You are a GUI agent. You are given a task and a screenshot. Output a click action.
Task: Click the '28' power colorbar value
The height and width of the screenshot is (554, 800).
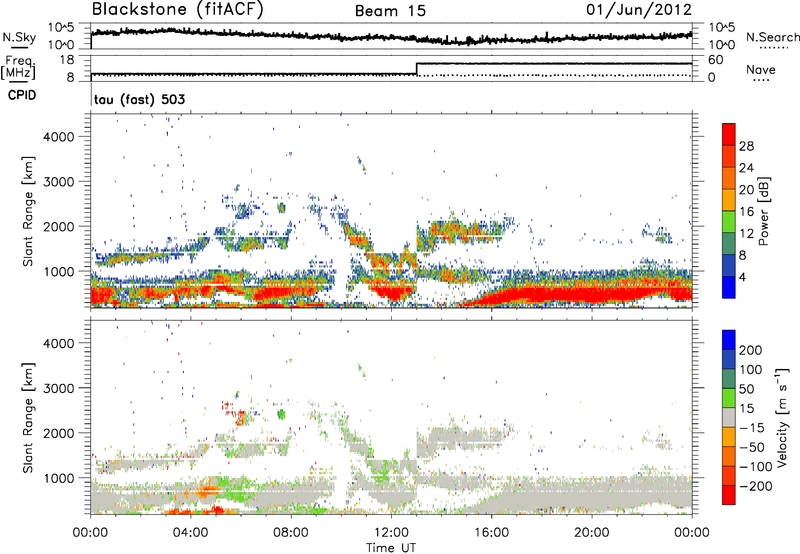(746, 146)
